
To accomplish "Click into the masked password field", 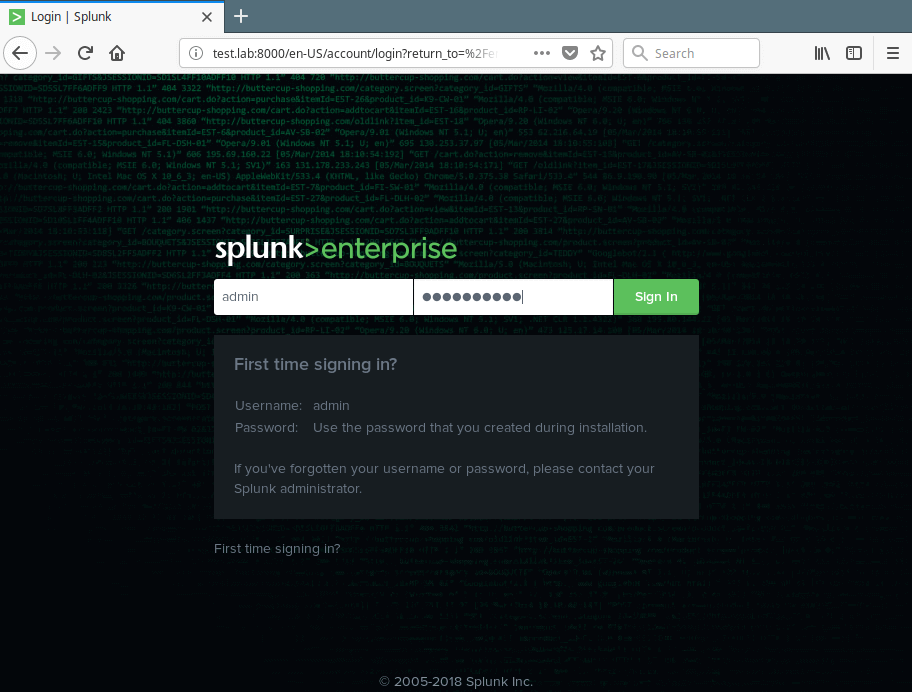I will (512, 297).
